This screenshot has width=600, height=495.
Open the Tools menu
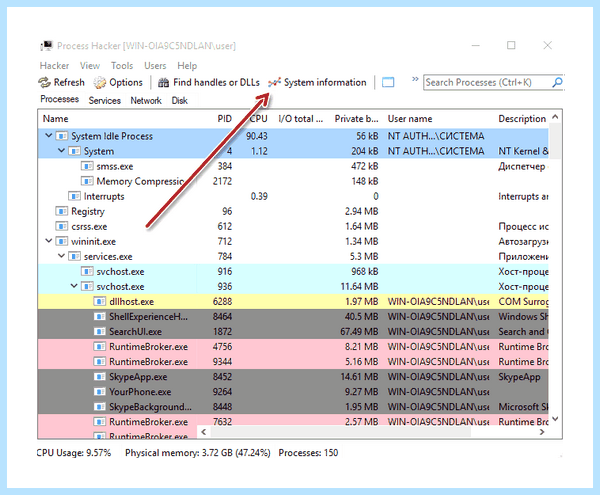tap(122, 66)
